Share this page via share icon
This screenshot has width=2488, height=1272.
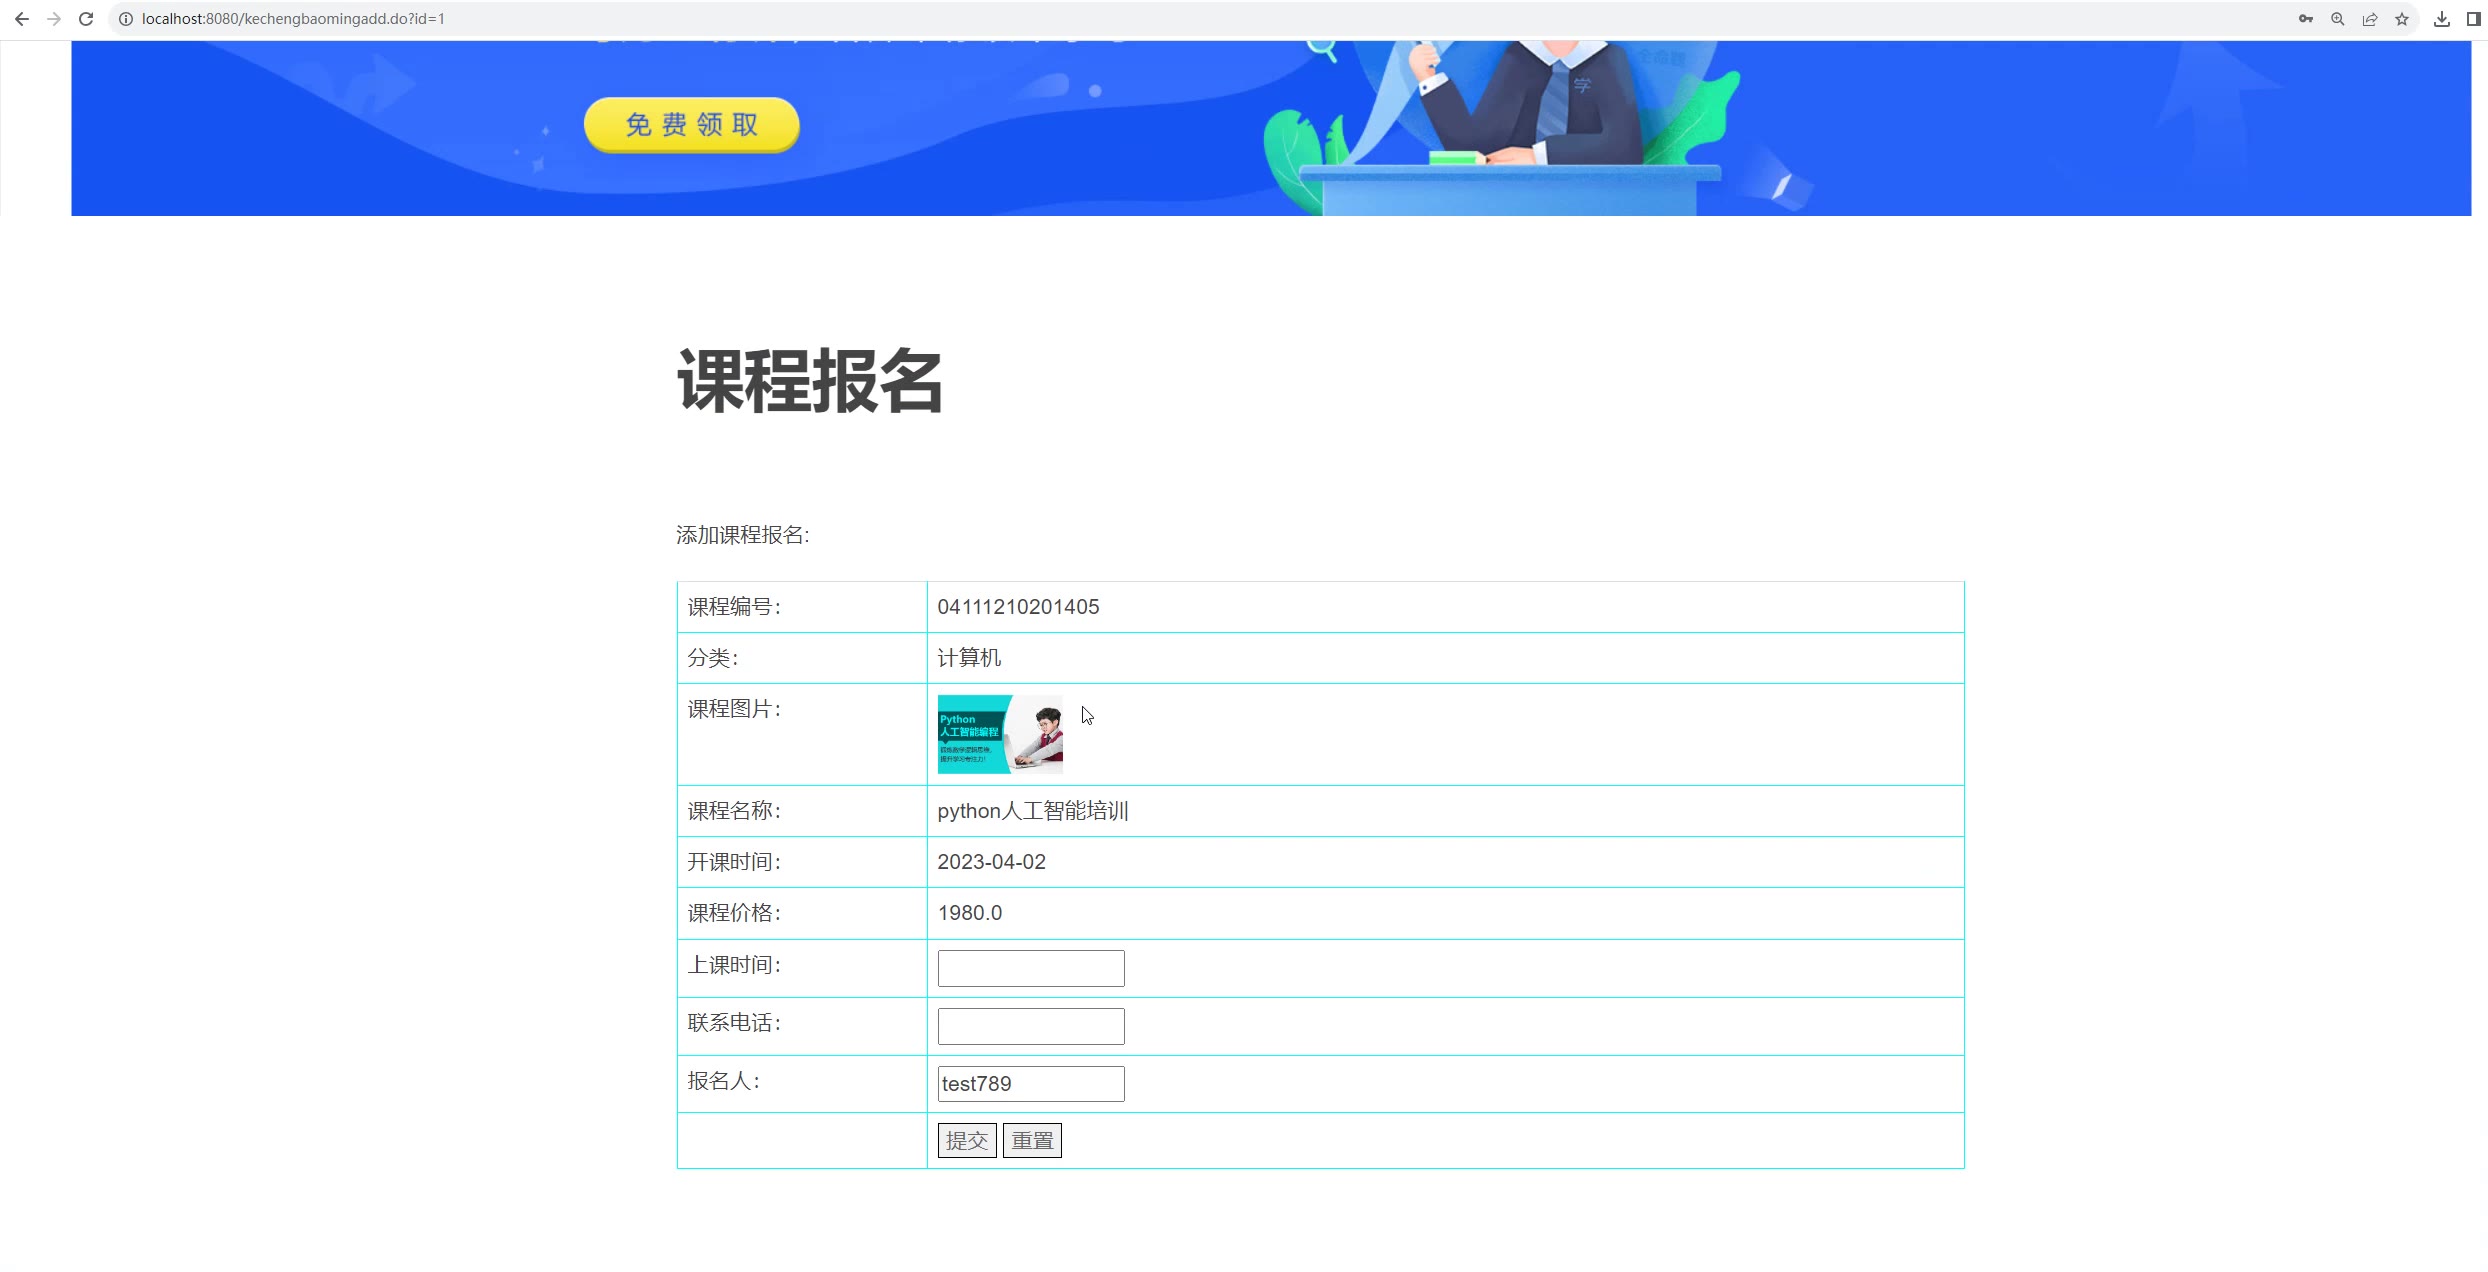pyautogui.click(x=2369, y=19)
